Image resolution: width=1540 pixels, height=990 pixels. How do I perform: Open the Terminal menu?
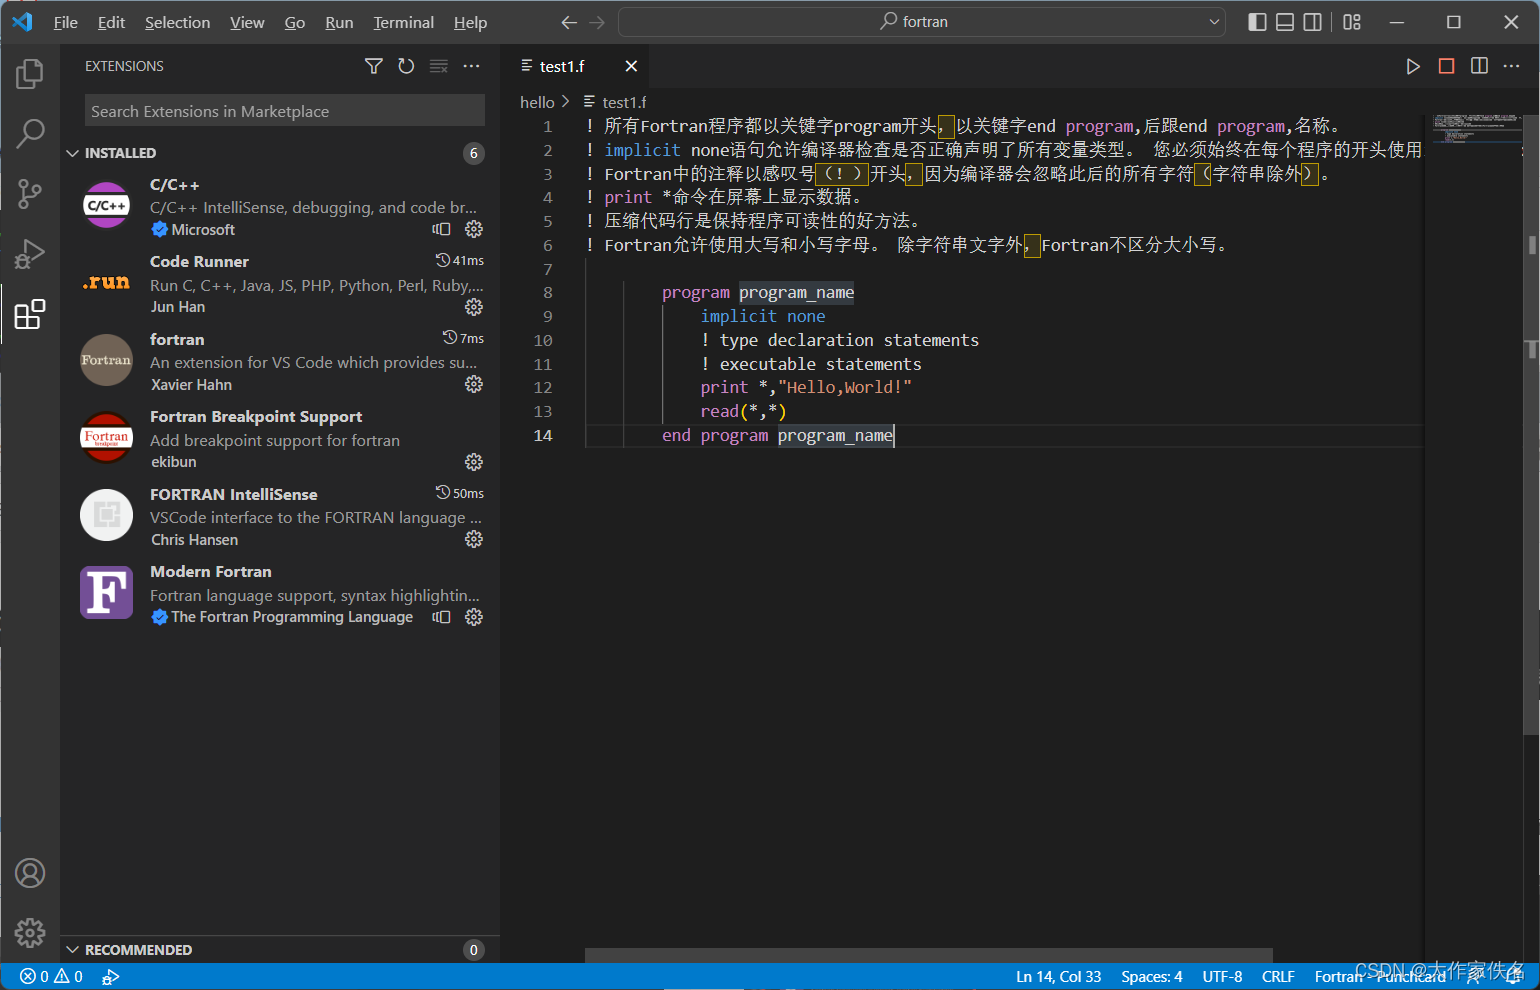click(403, 22)
